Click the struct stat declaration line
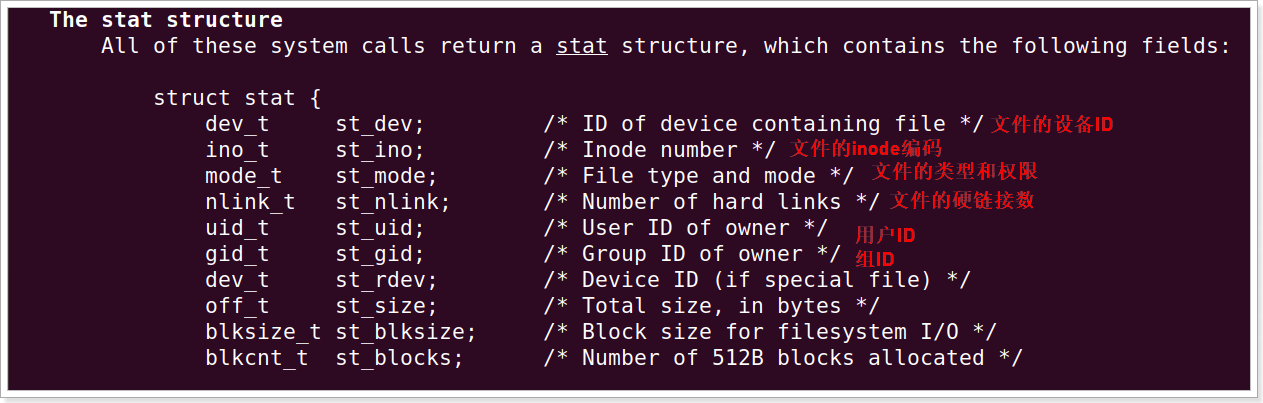 coord(236,98)
